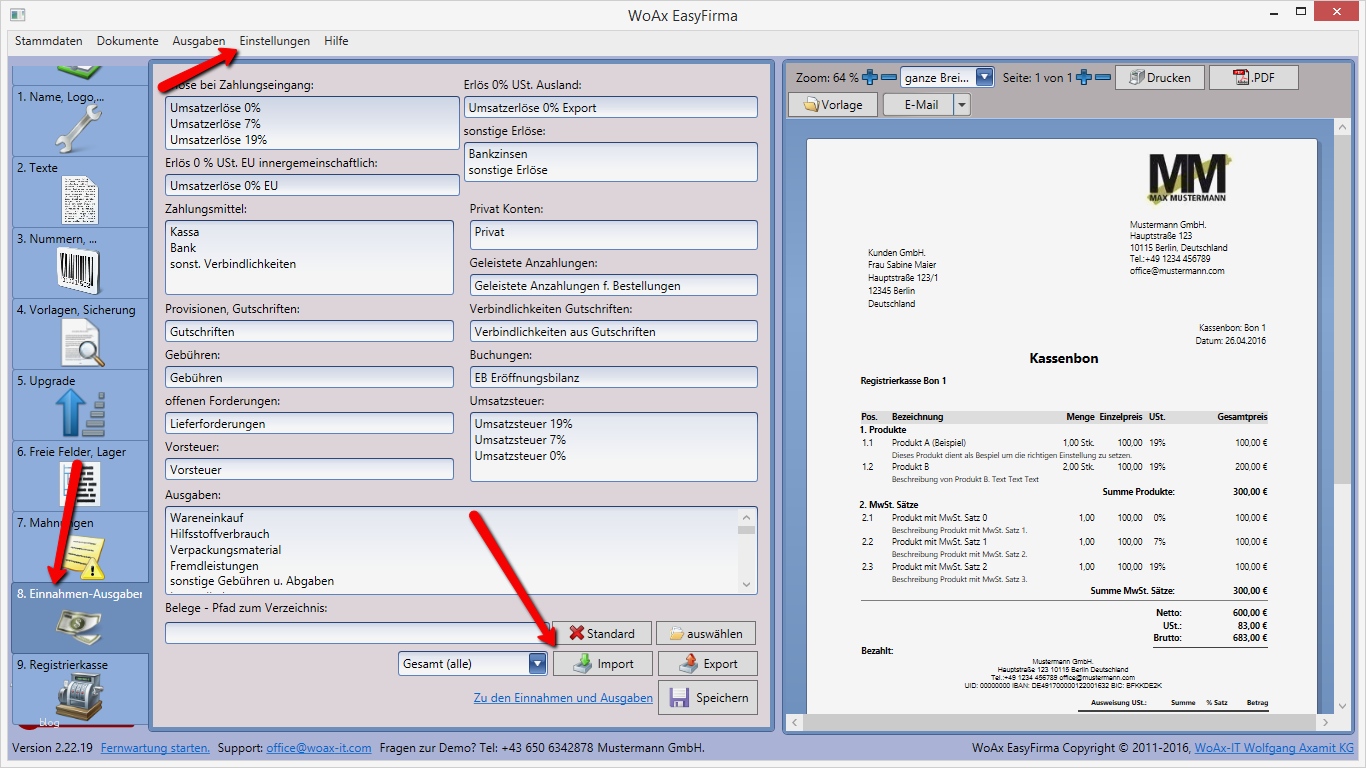Click the 'Fernwartung starten.' link

[x=156, y=748]
